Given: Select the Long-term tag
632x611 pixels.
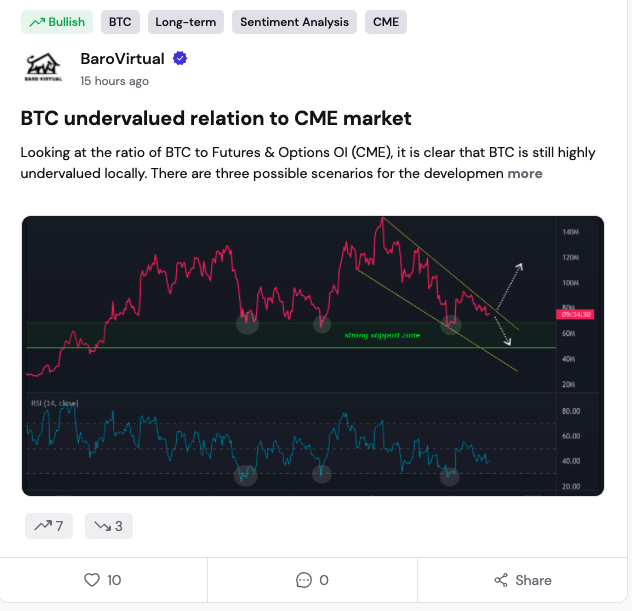Looking at the screenshot, I should (x=186, y=22).
